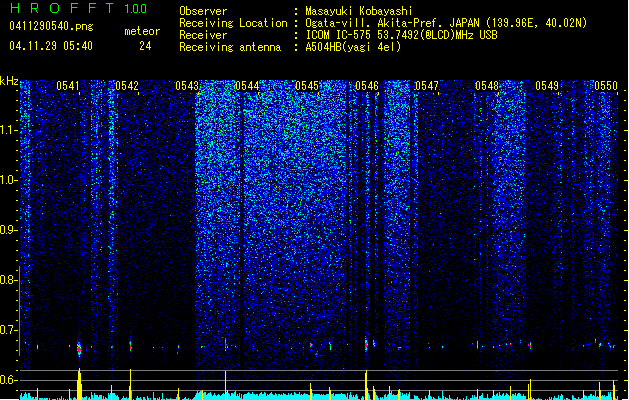Click the 0545 time marker
Image resolution: width=629 pixels, height=400 pixels.
point(307,86)
